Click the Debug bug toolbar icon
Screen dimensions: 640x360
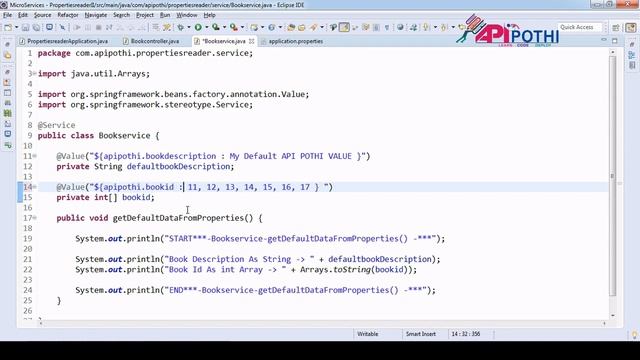coord(180,27)
